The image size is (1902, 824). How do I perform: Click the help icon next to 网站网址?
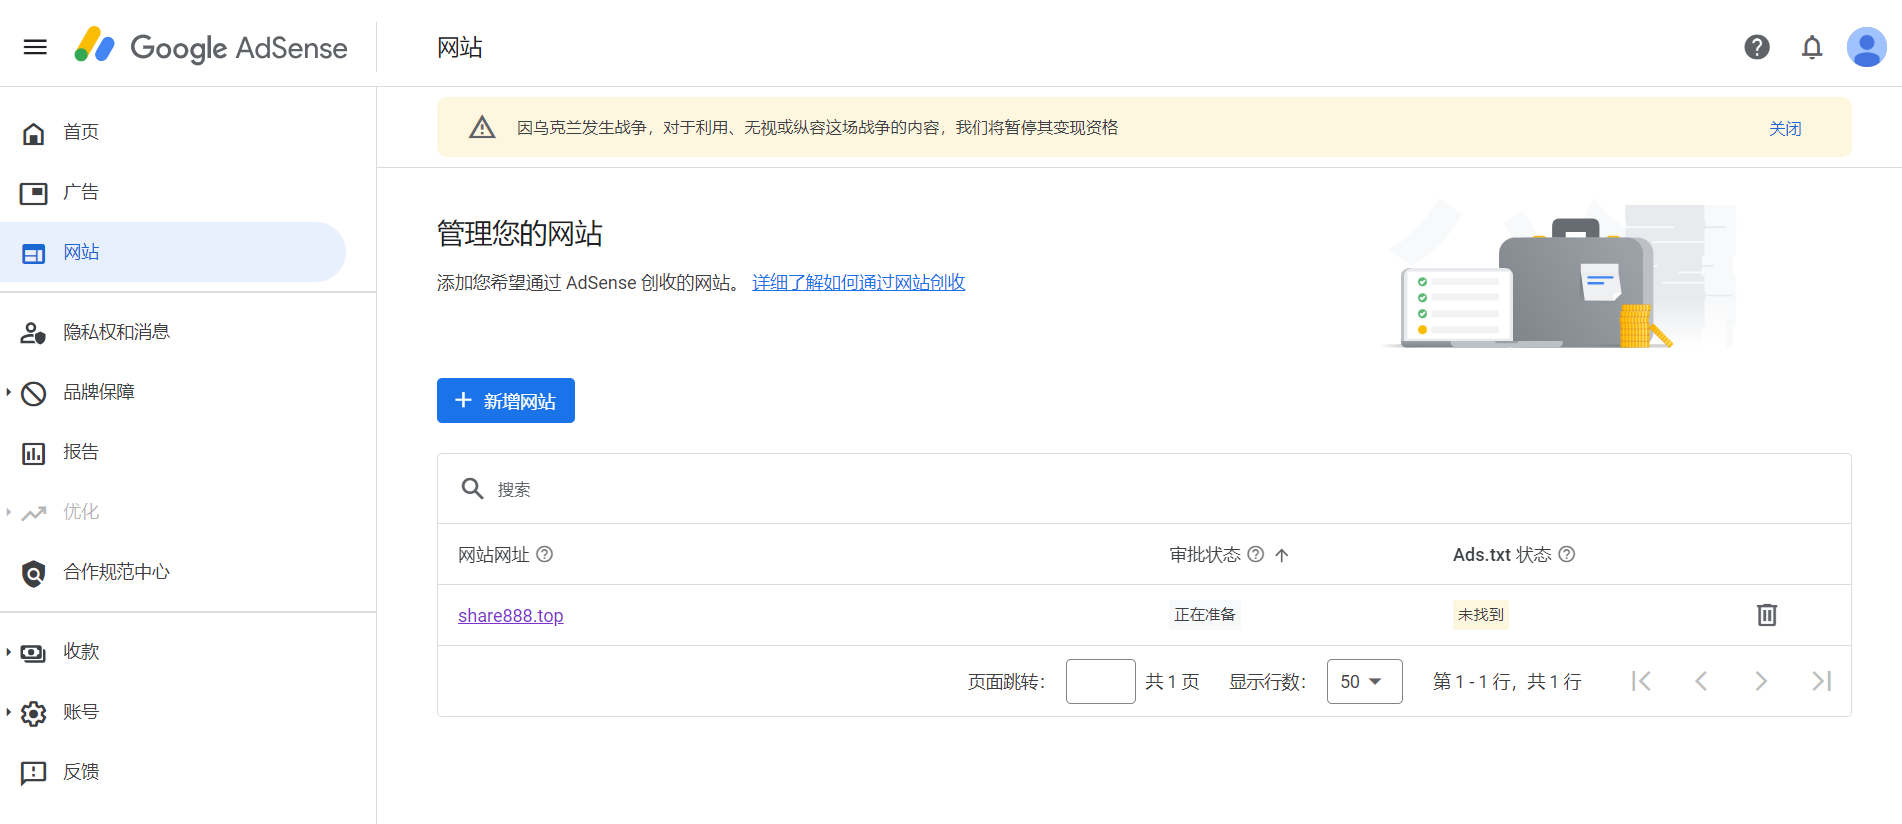point(545,554)
